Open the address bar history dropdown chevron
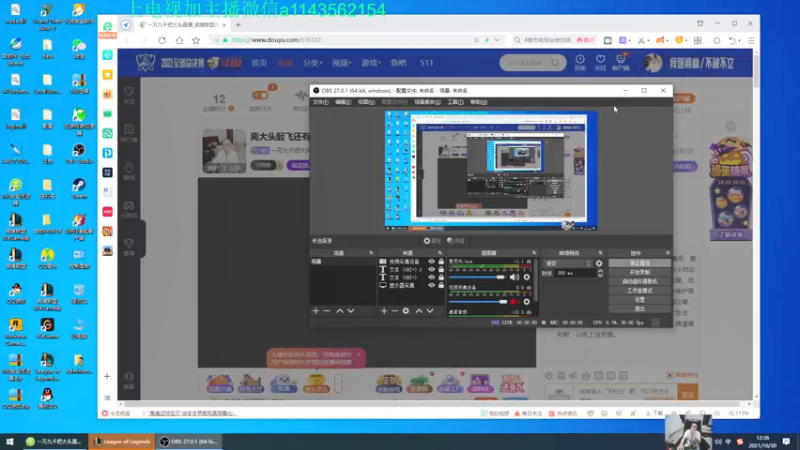 pyautogui.click(x=497, y=40)
